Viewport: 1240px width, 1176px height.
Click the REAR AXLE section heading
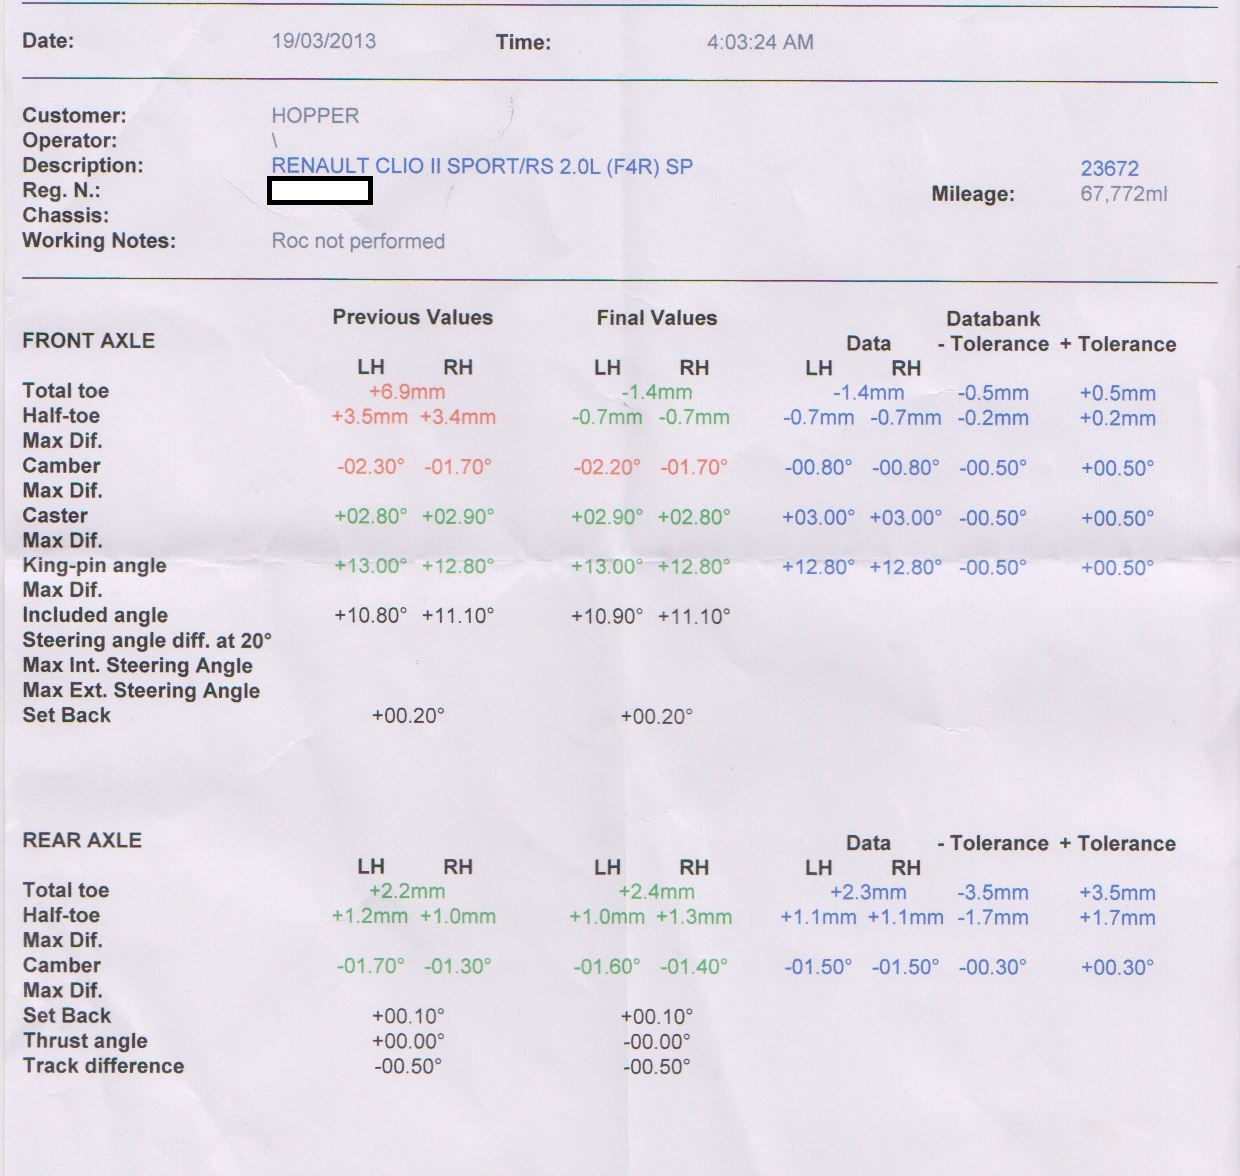tap(82, 840)
